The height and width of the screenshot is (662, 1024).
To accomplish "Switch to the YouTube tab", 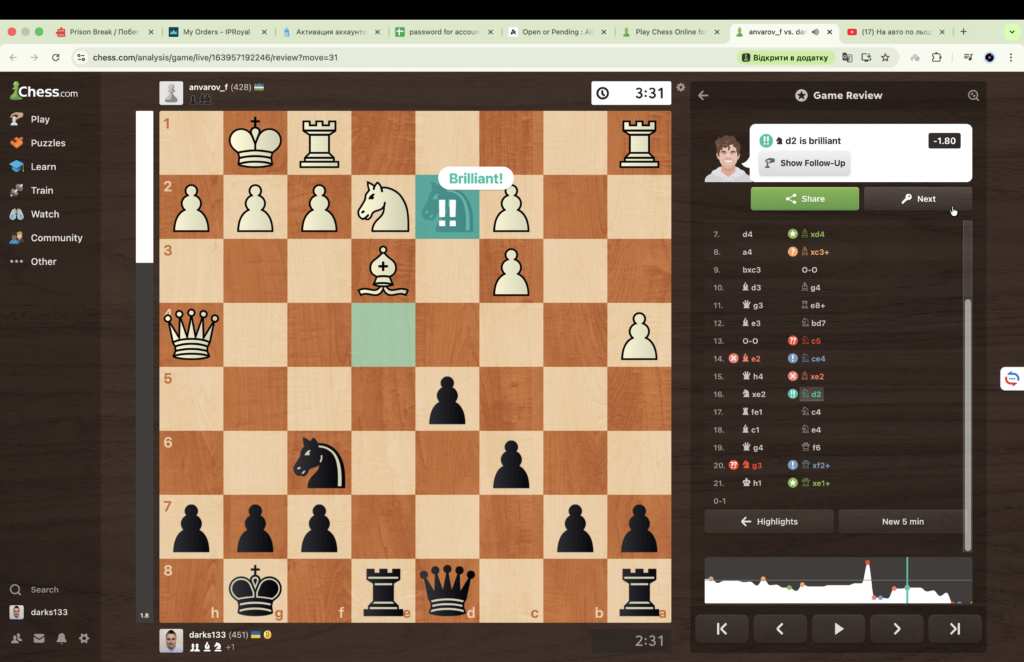I will point(895,31).
